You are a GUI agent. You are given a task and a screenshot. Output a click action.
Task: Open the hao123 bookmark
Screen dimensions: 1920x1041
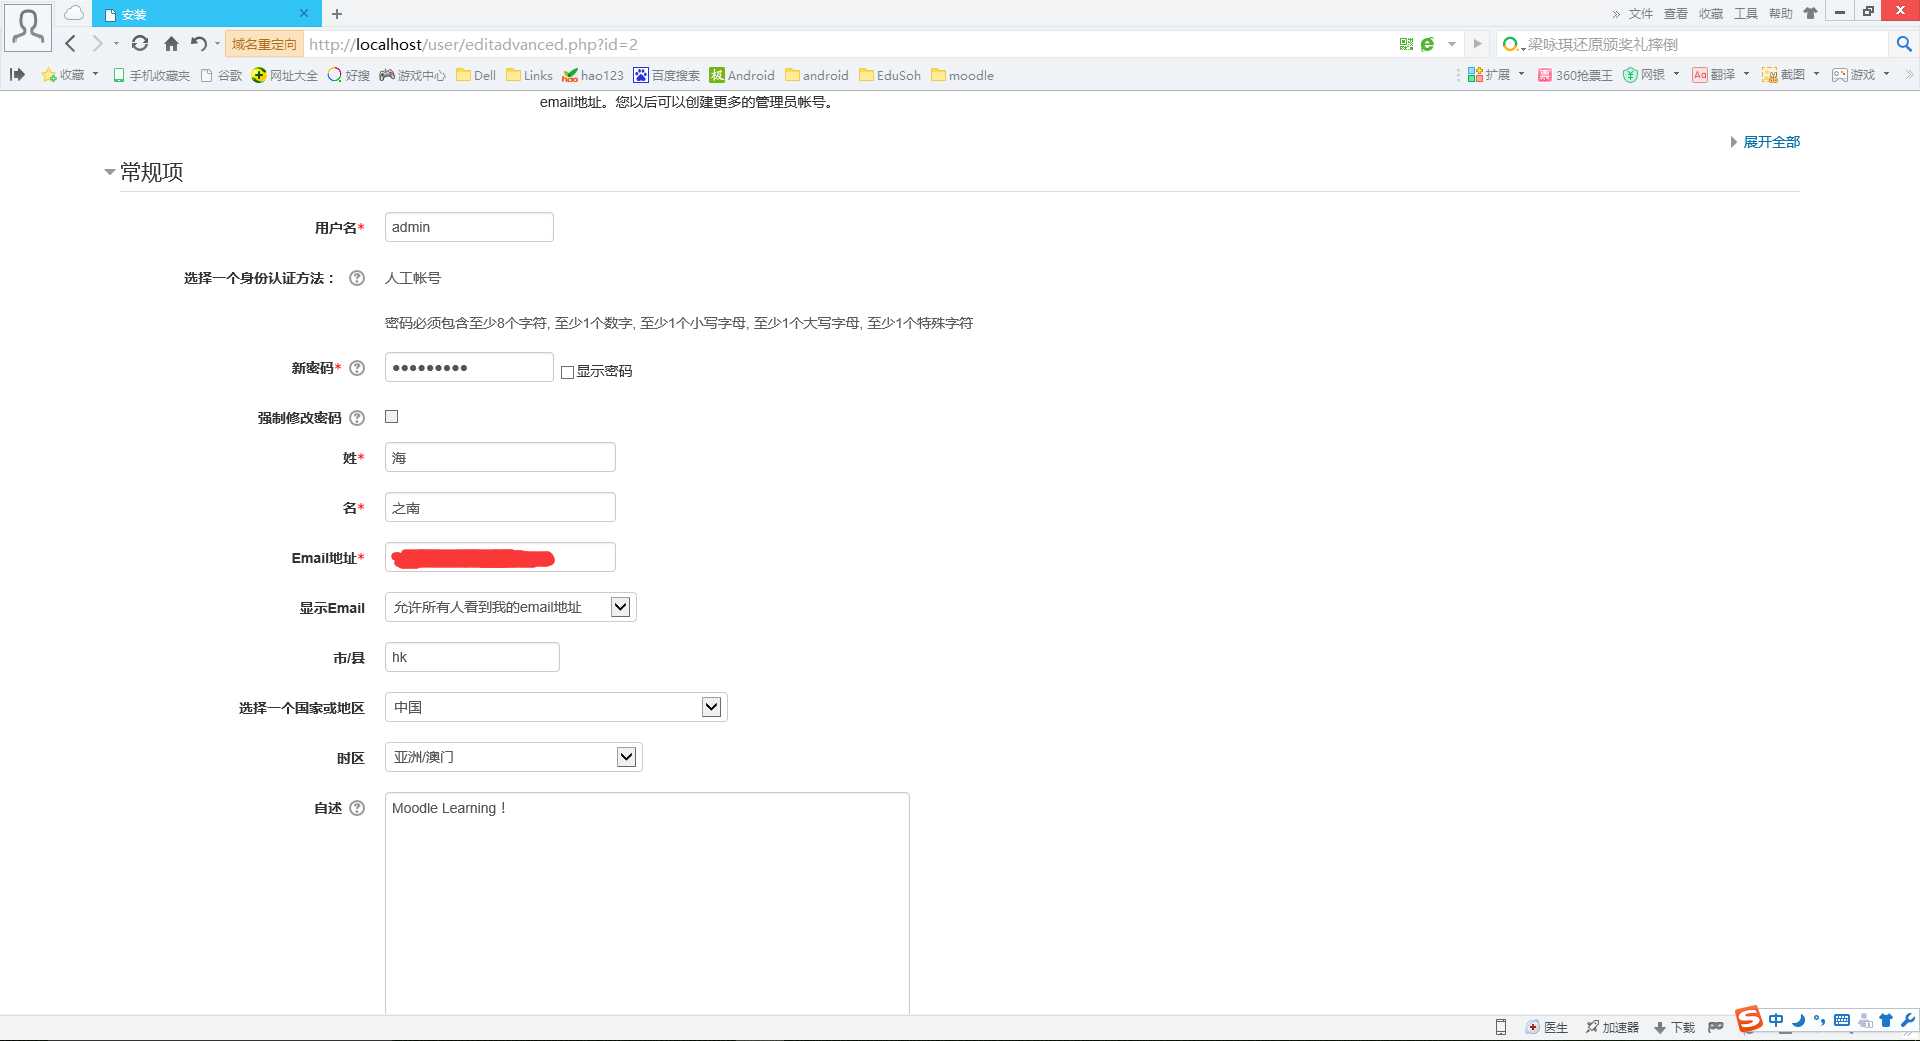point(593,75)
